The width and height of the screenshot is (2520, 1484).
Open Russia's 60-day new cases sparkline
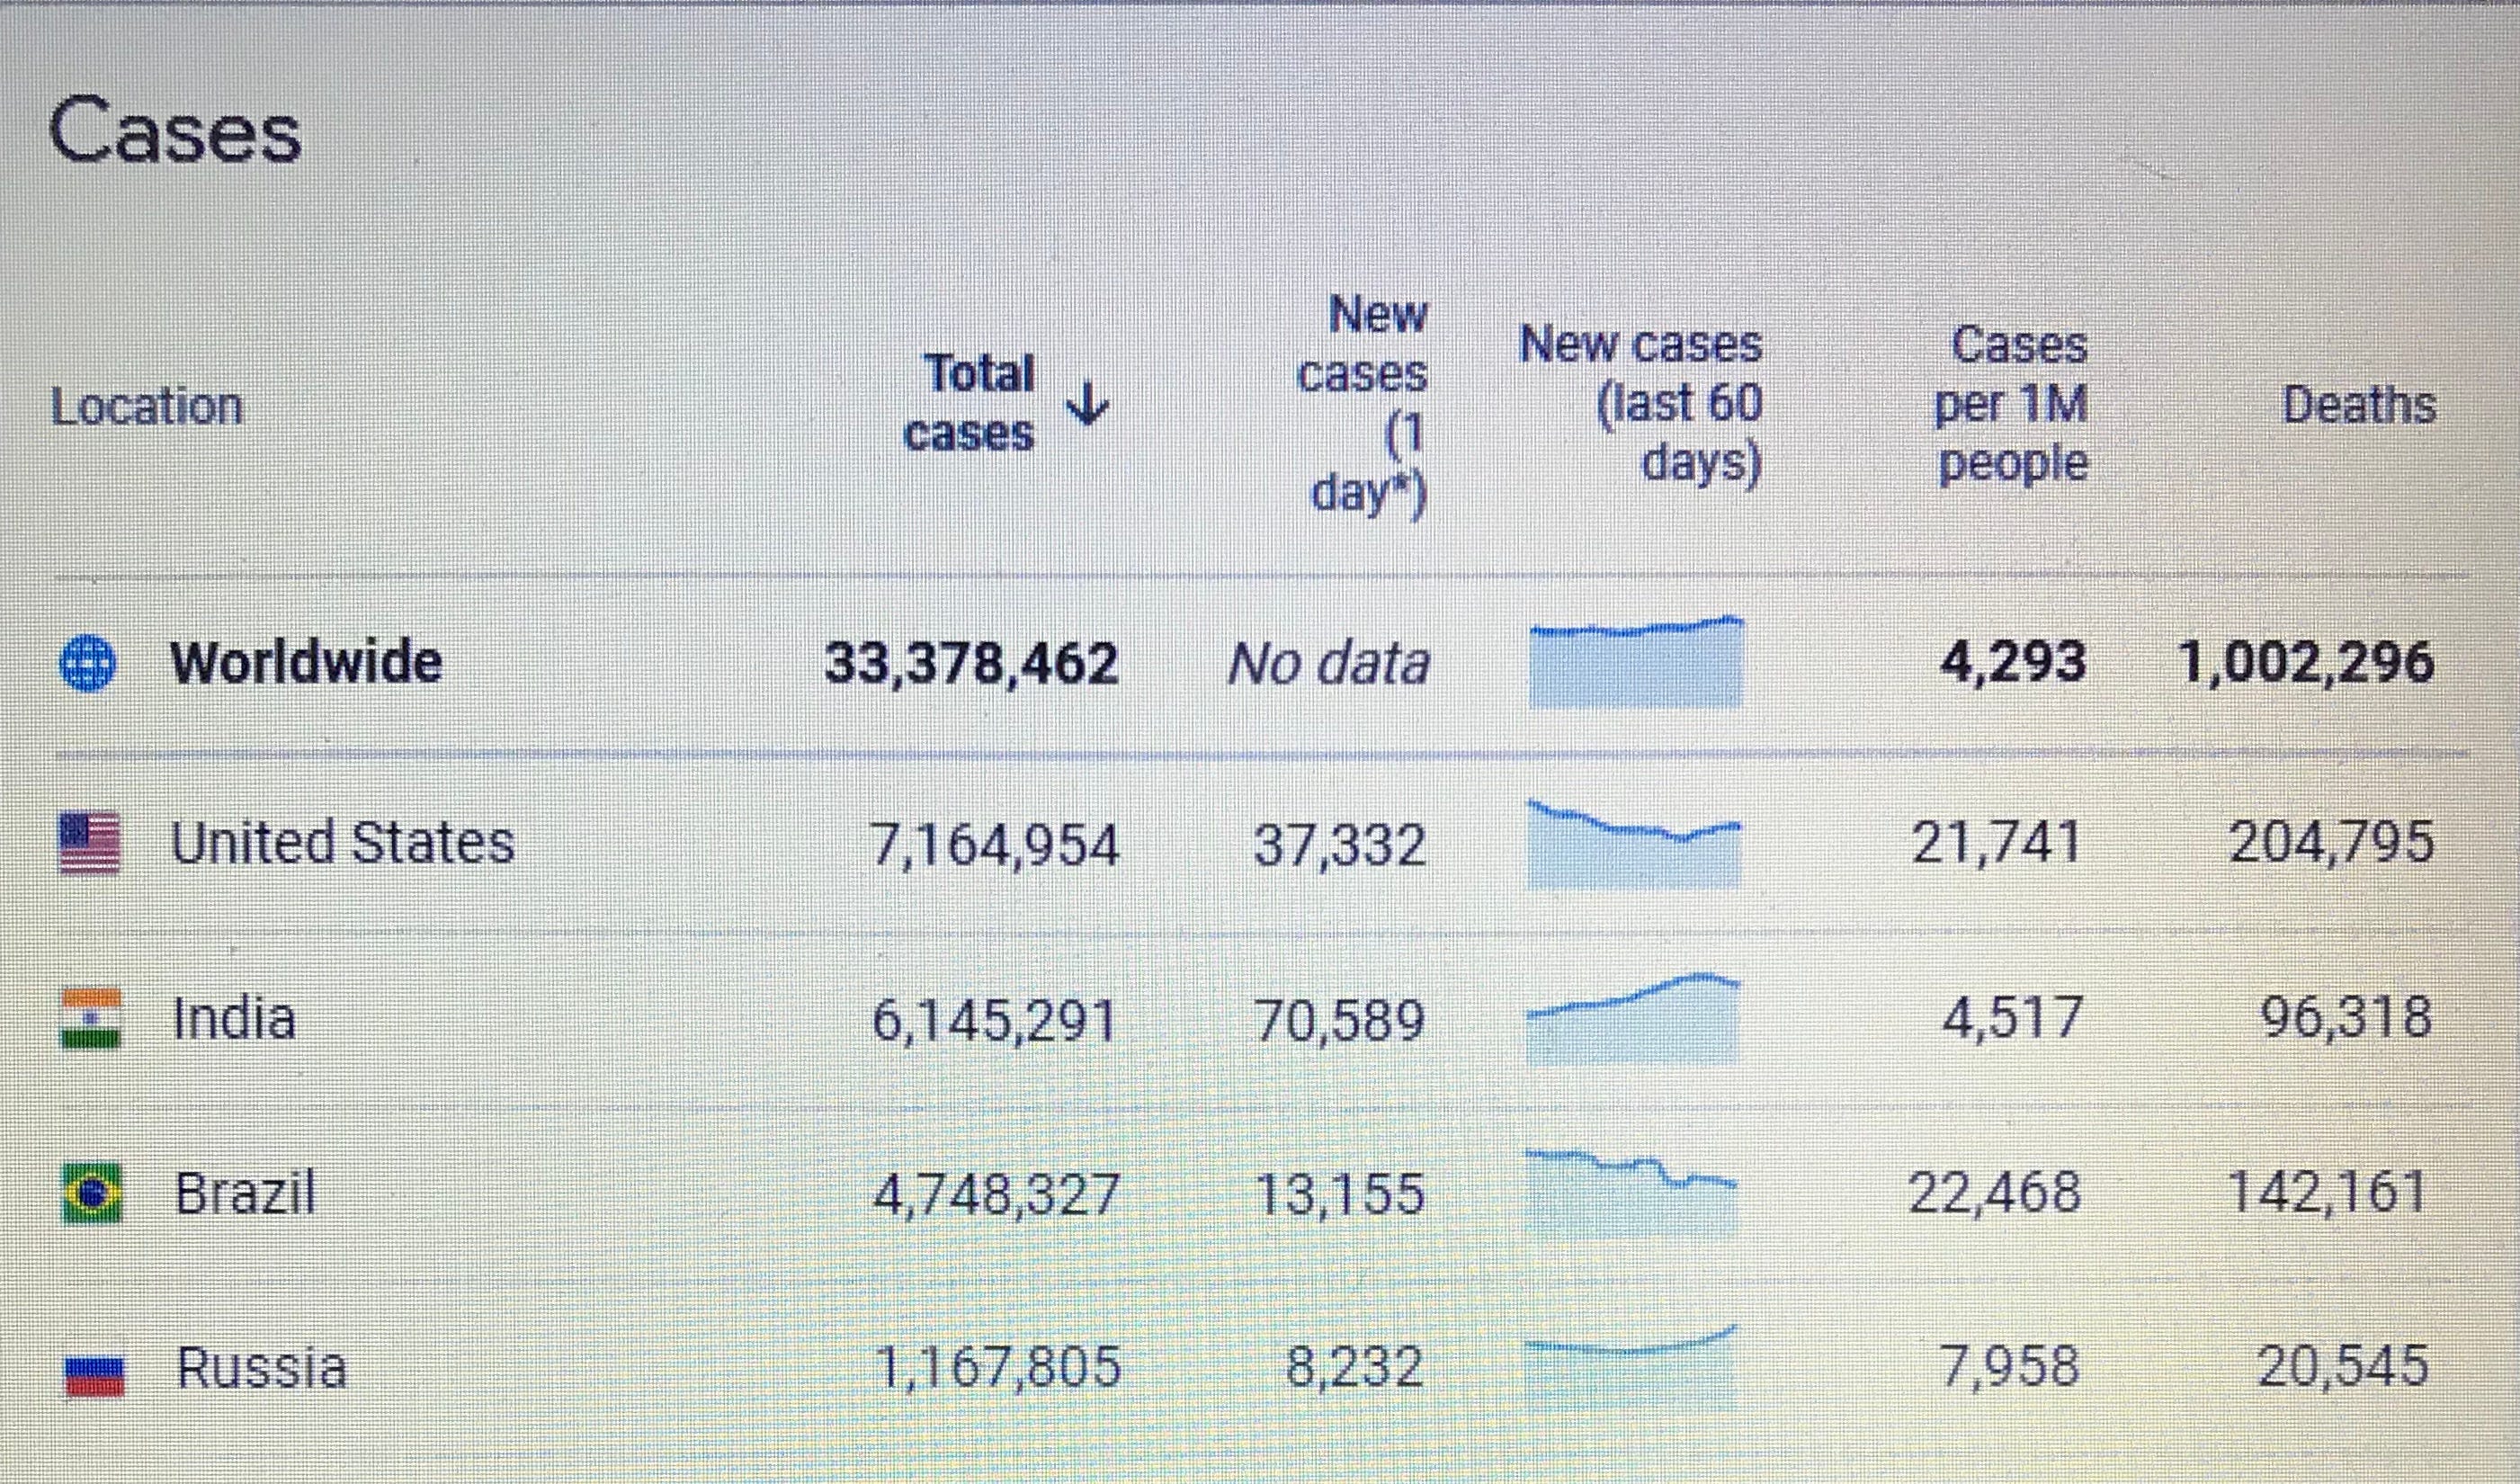[x=1630, y=1368]
